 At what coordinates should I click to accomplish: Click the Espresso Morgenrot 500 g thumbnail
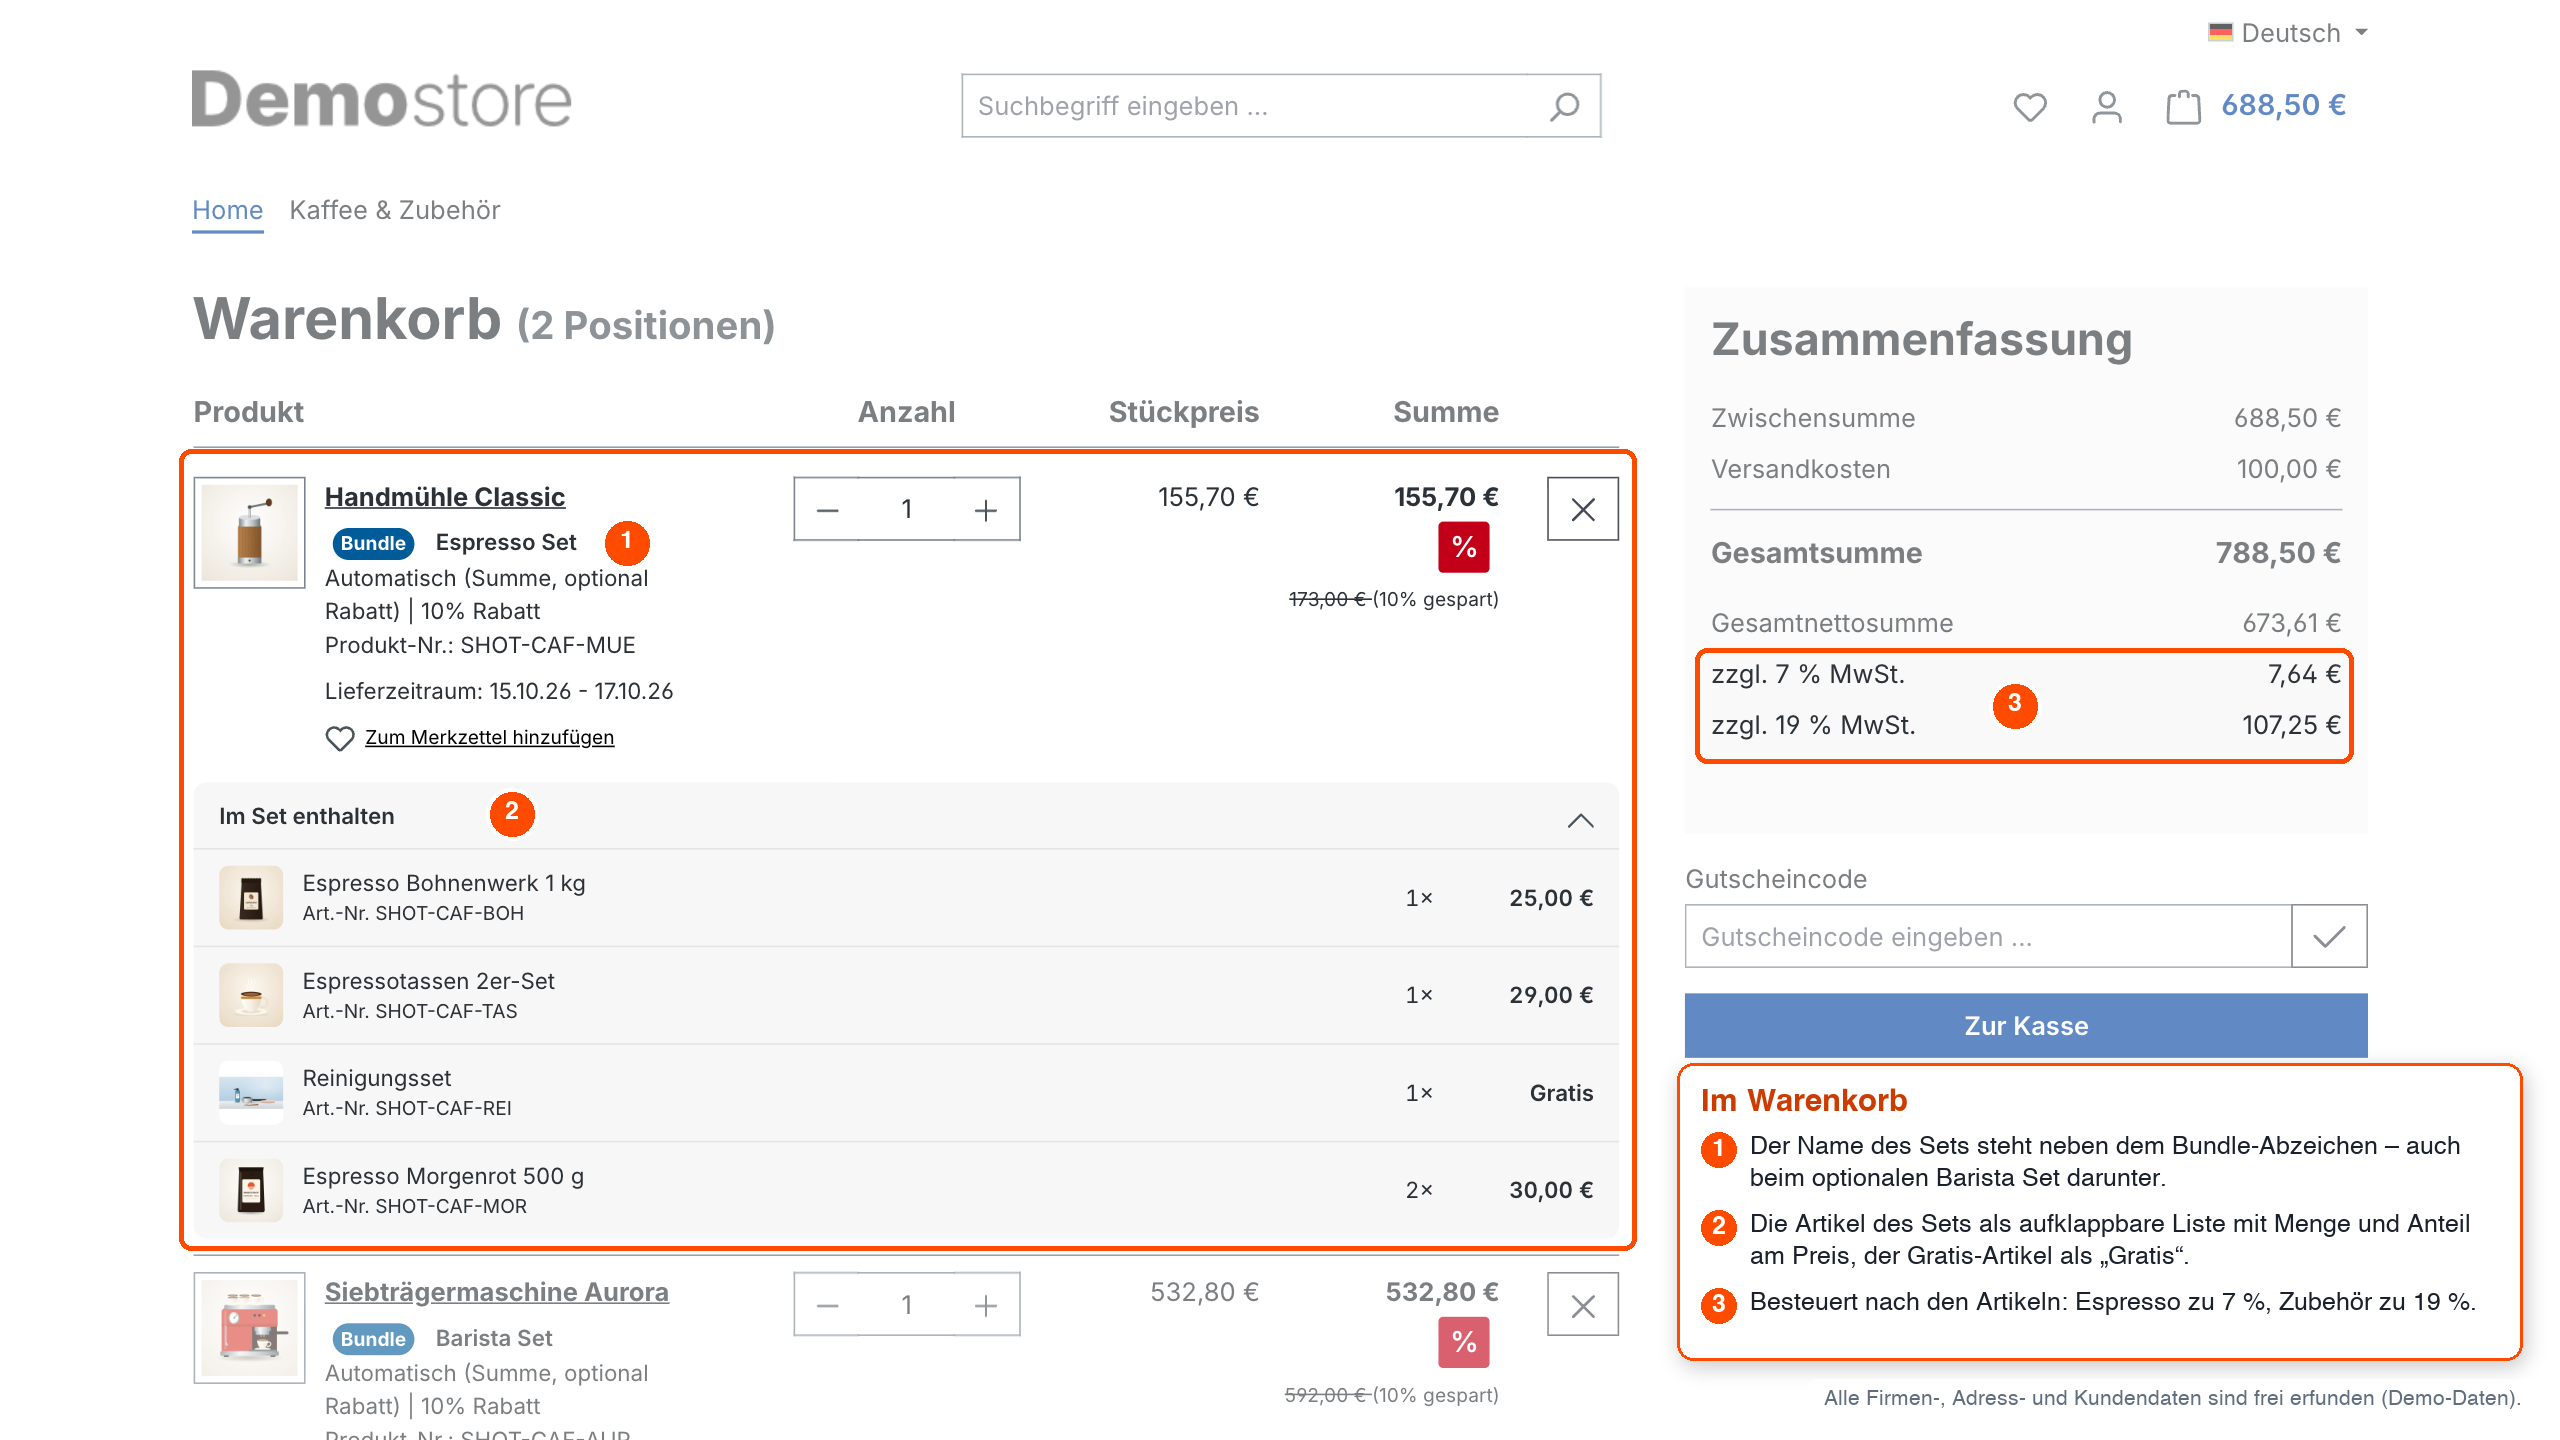point(251,1190)
